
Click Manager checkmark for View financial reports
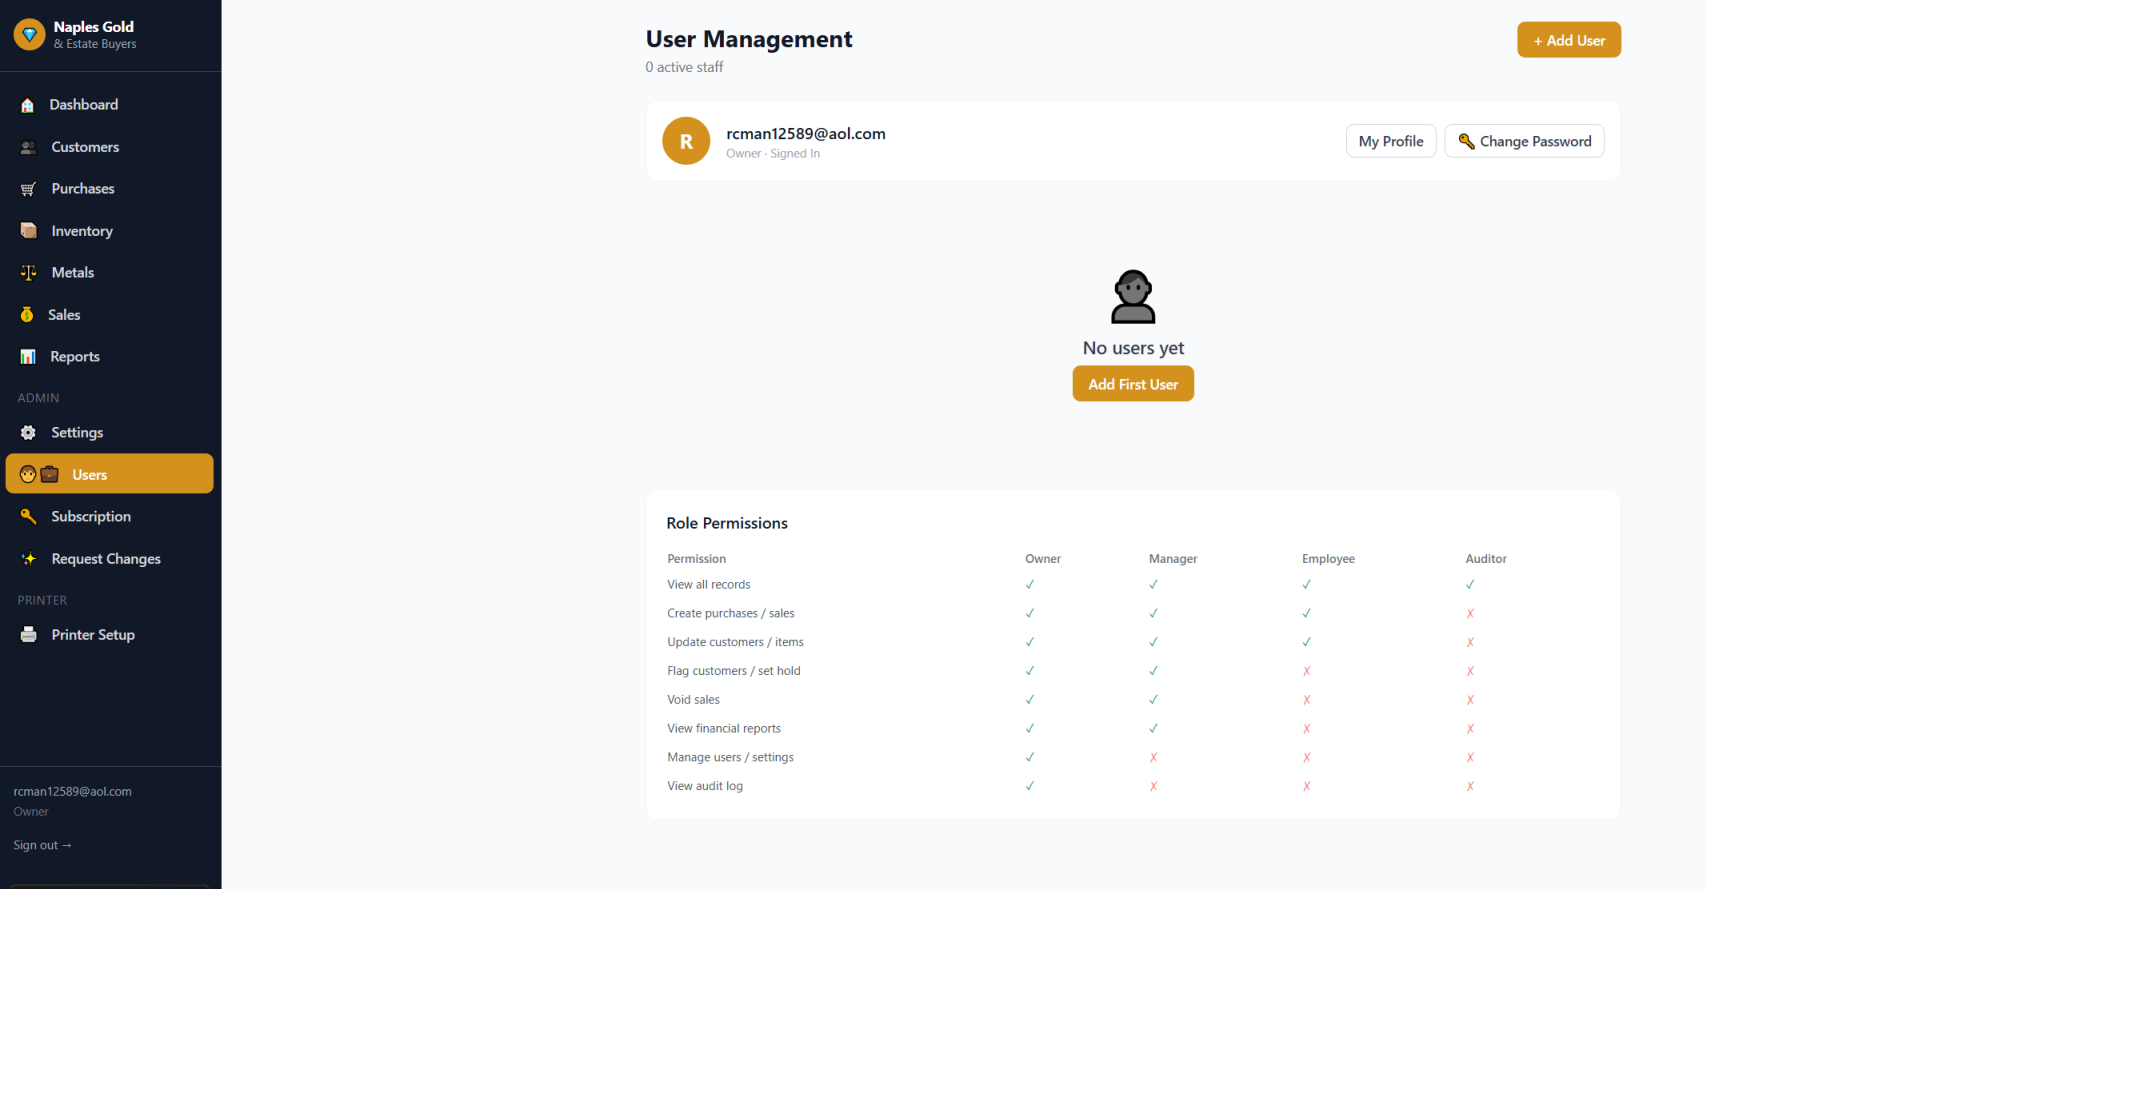point(1153,729)
